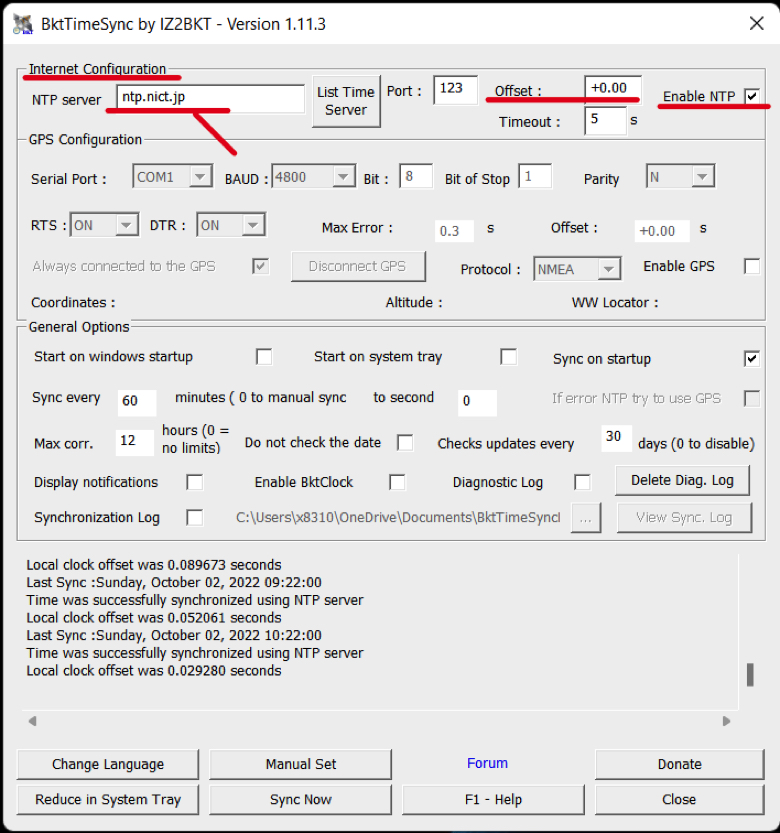Click the BktTimeSync app icon in title bar
This screenshot has height=833, width=780.
(23, 24)
